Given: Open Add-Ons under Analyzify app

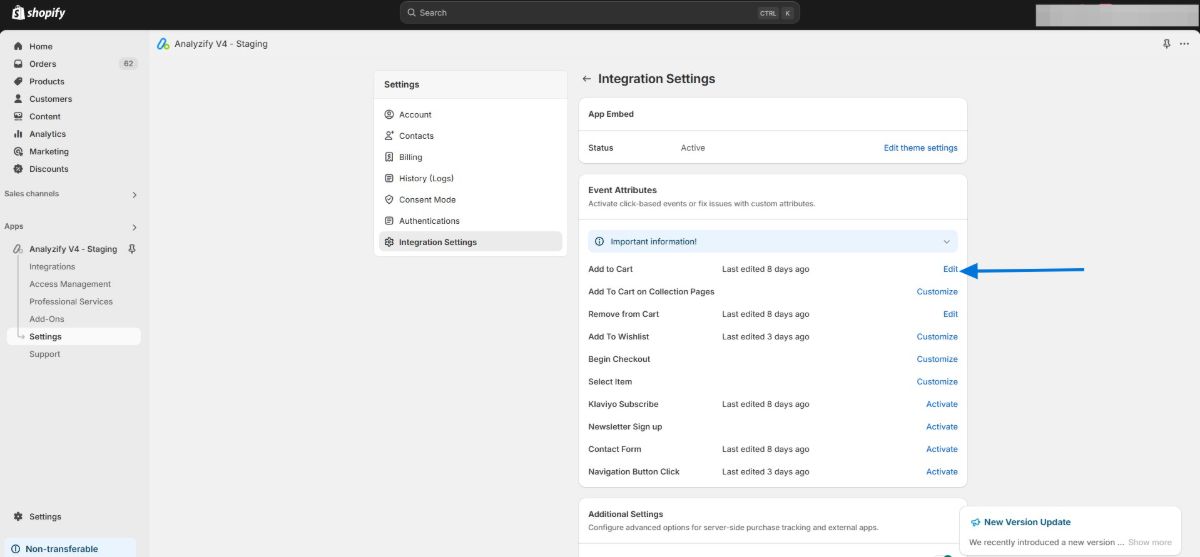Looking at the screenshot, I should pyautogui.click(x=47, y=319).
